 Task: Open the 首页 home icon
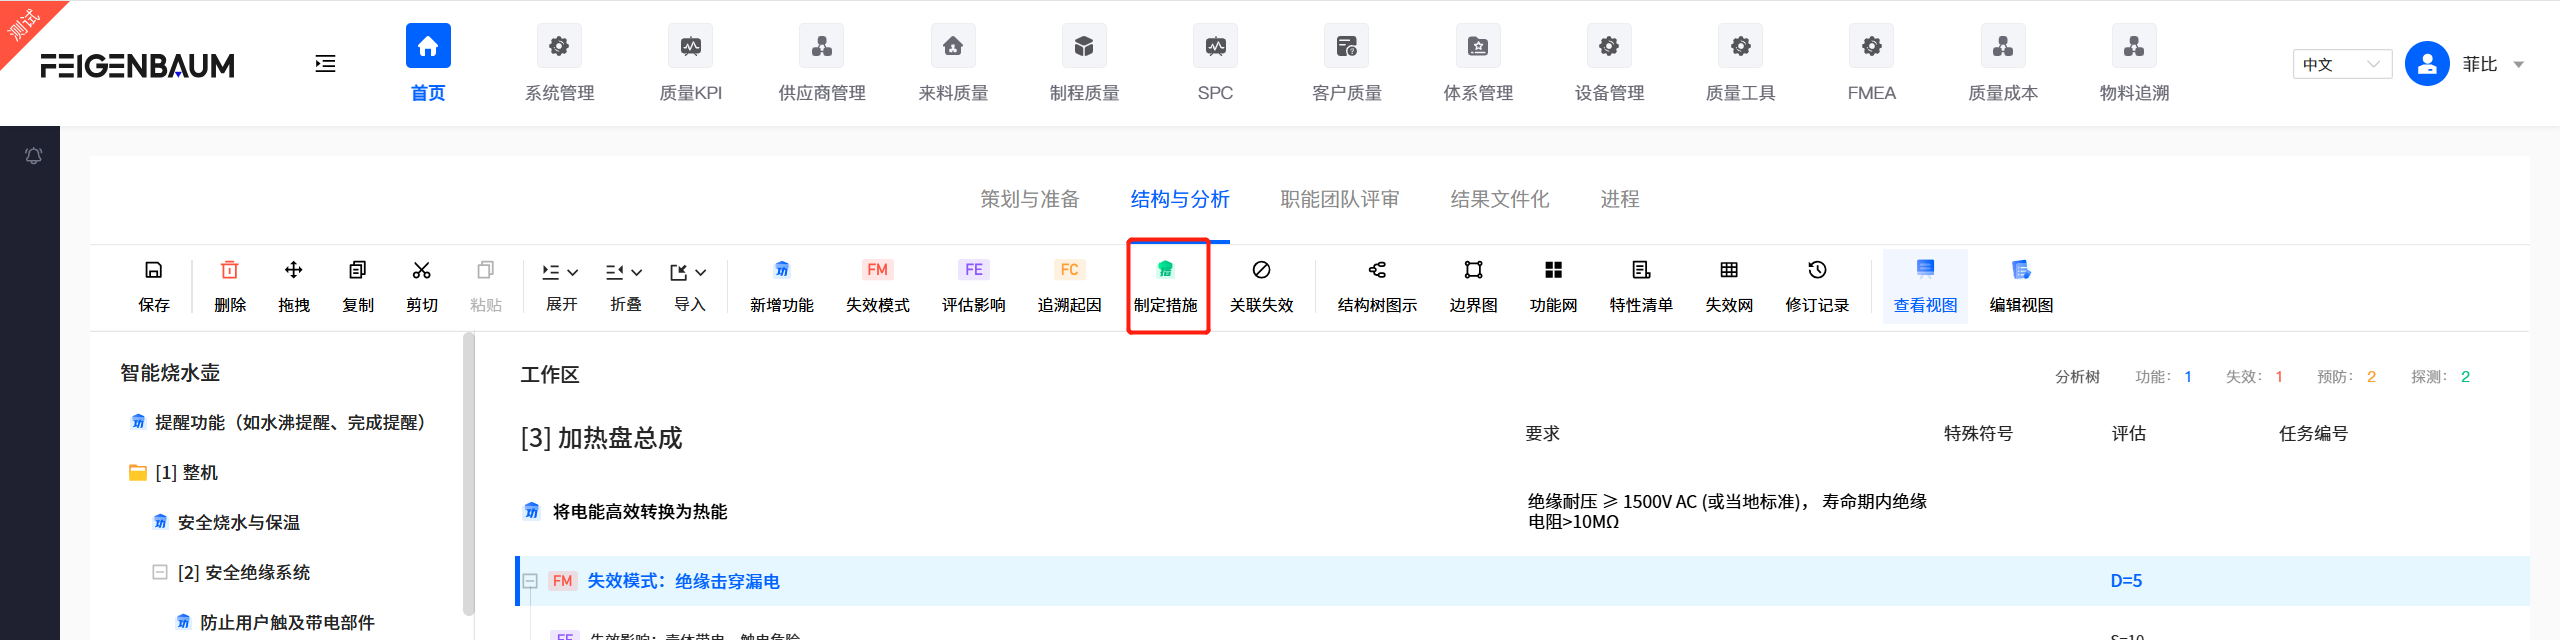click(x=428, y=46)
